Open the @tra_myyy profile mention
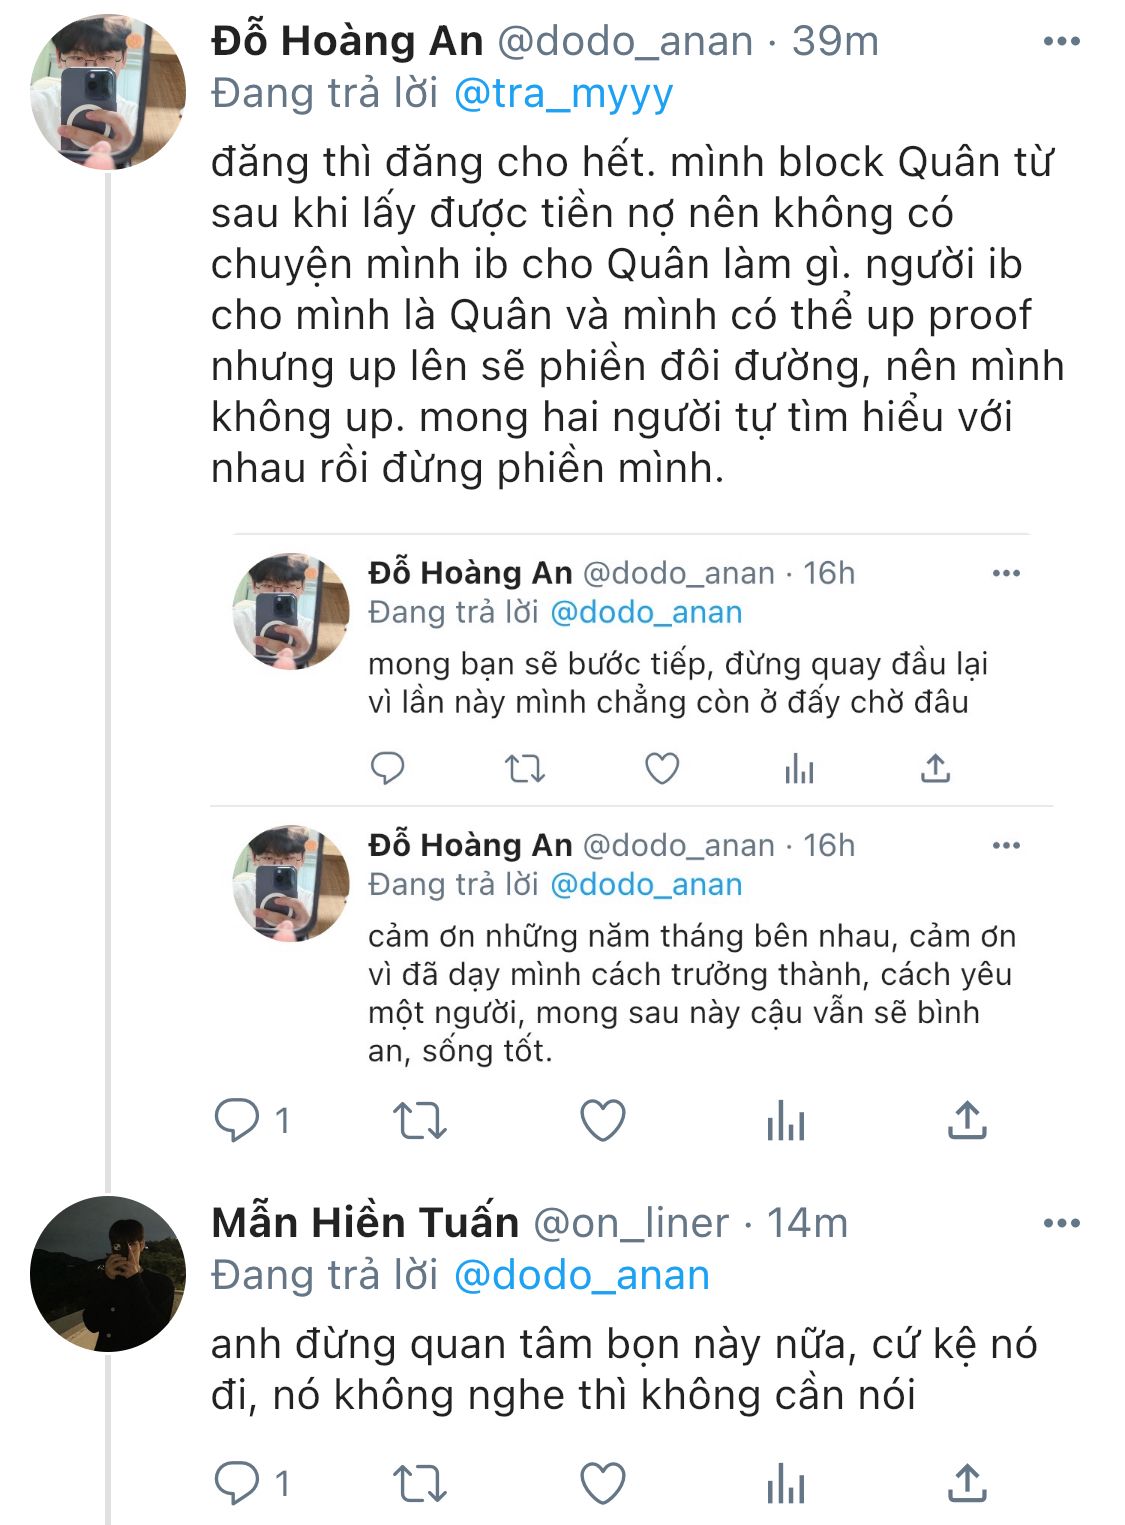The width and height of the screenshot is (1125, 1525). pyautogui.click(x=563, y=94)
